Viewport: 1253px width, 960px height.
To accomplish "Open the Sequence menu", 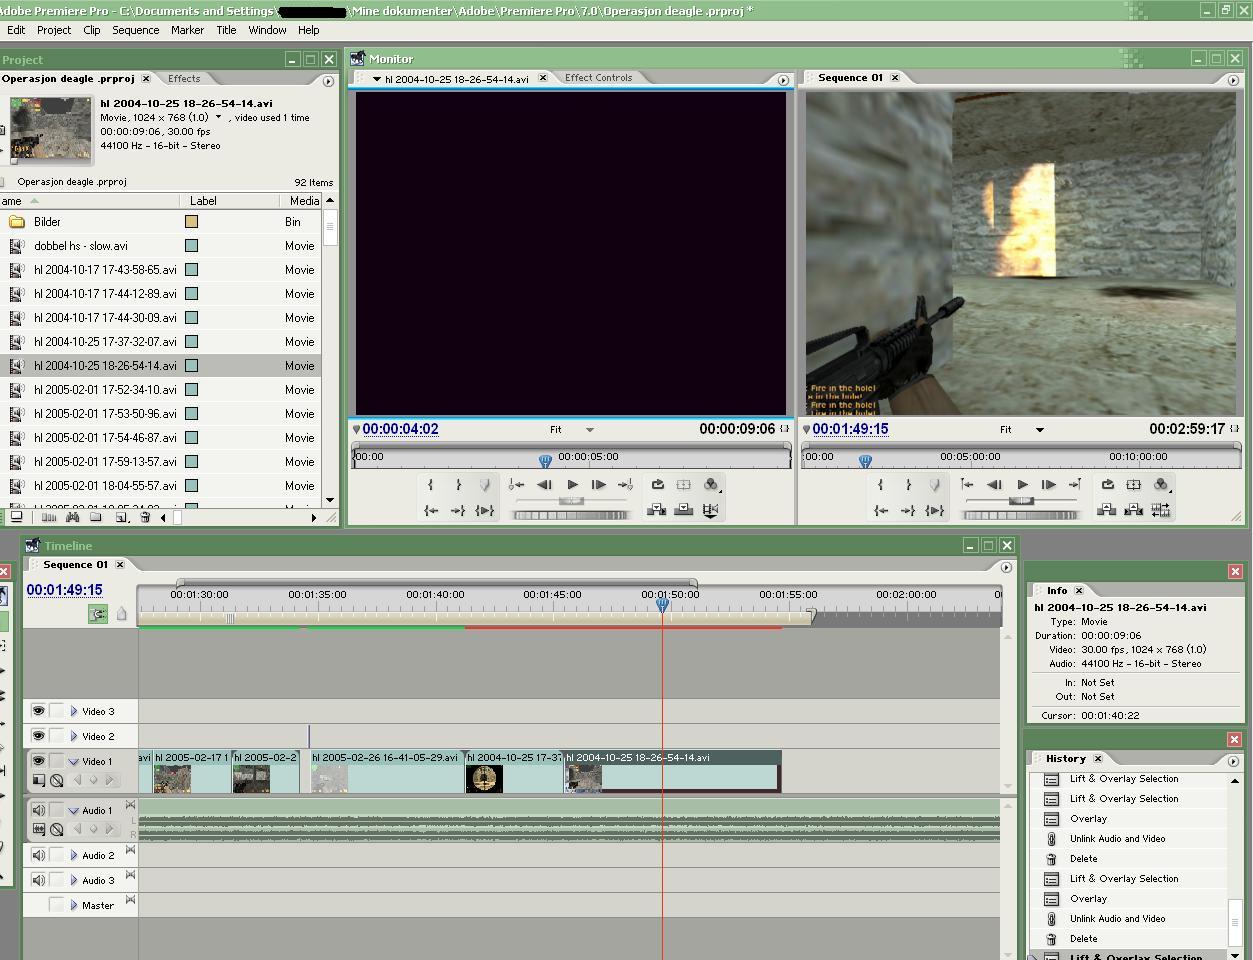I will pyautogui.click(x=135, y=30).
